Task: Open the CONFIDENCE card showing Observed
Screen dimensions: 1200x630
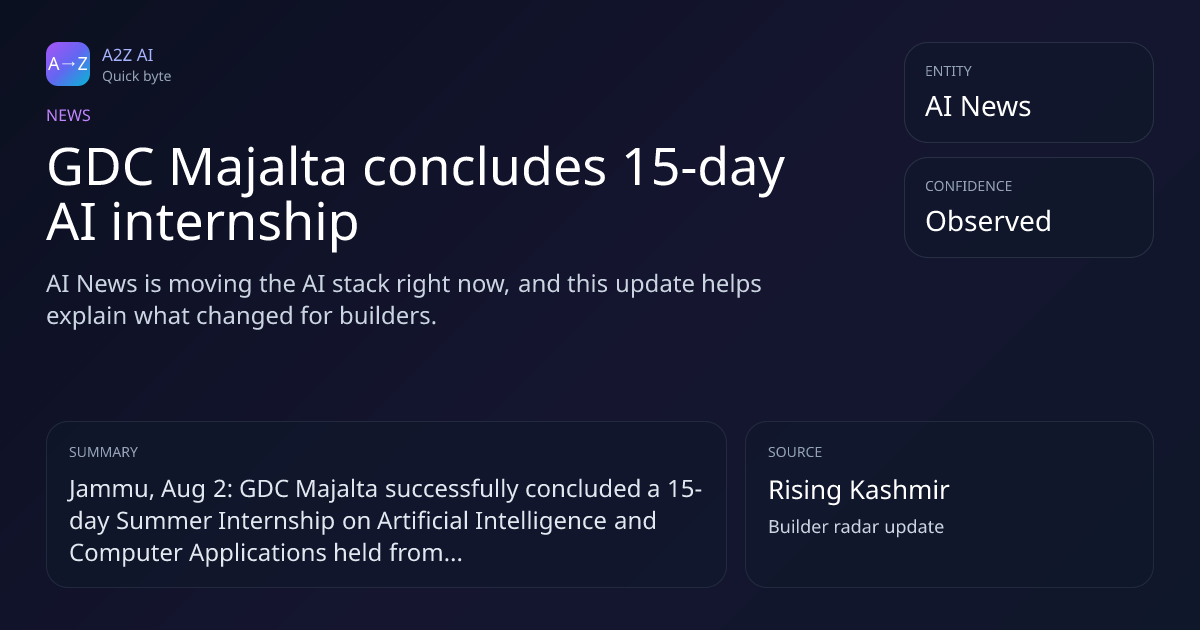Action: pos(1028,207)
